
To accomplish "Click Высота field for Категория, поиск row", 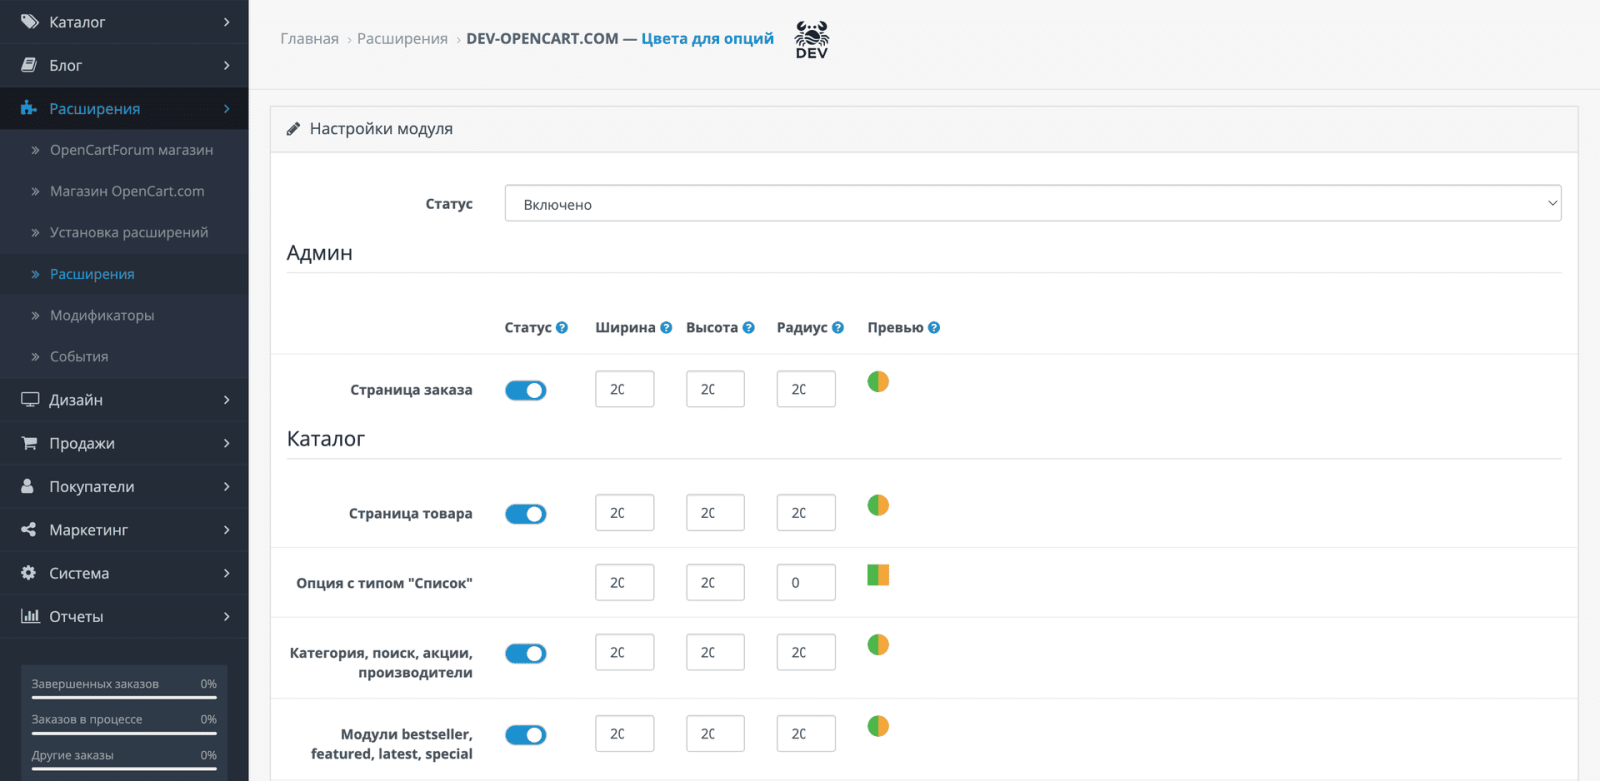I will coord(715,652).
